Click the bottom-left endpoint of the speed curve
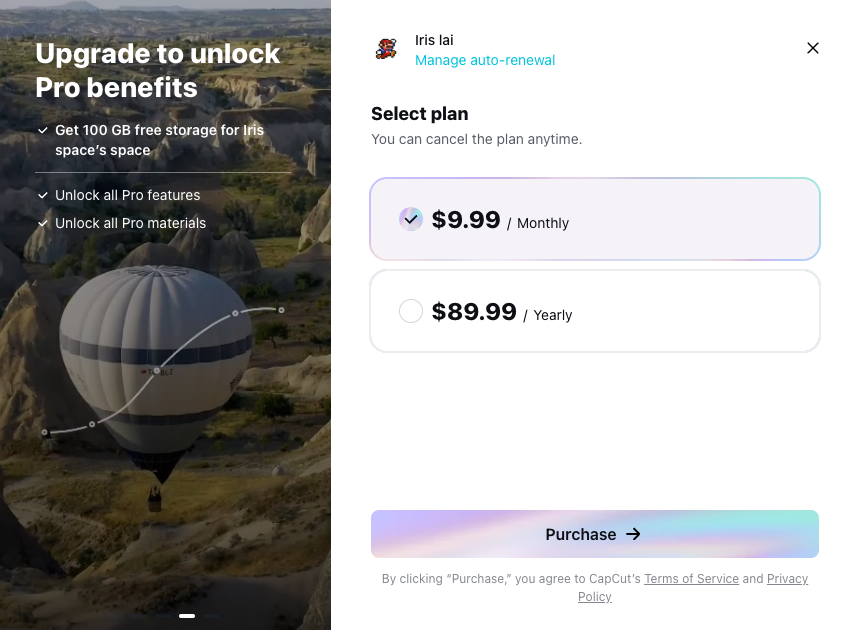 (x=45, y=432)
